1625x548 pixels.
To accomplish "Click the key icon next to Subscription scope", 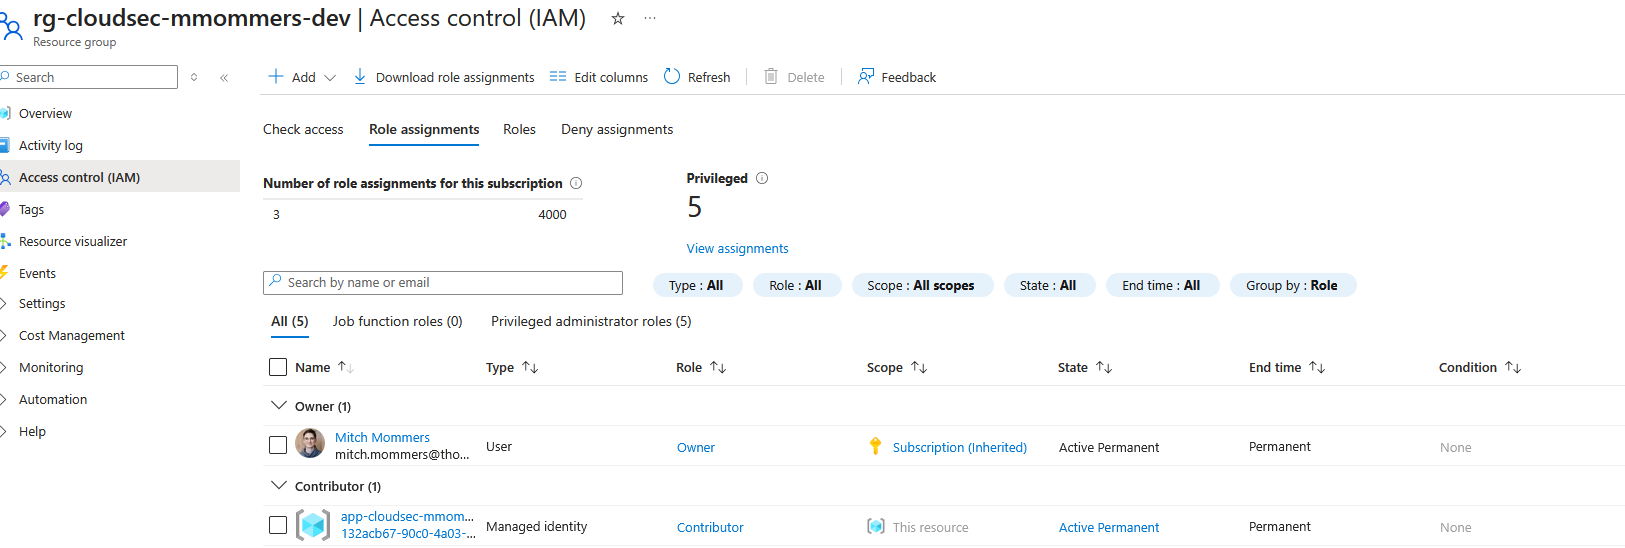I will tap(876, 446).
